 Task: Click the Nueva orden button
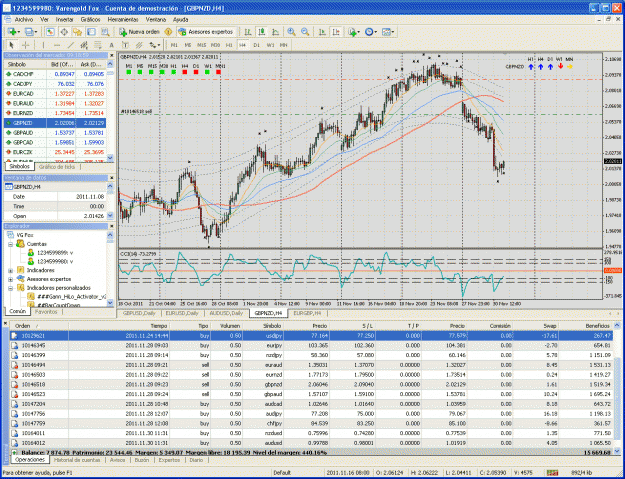140,32
